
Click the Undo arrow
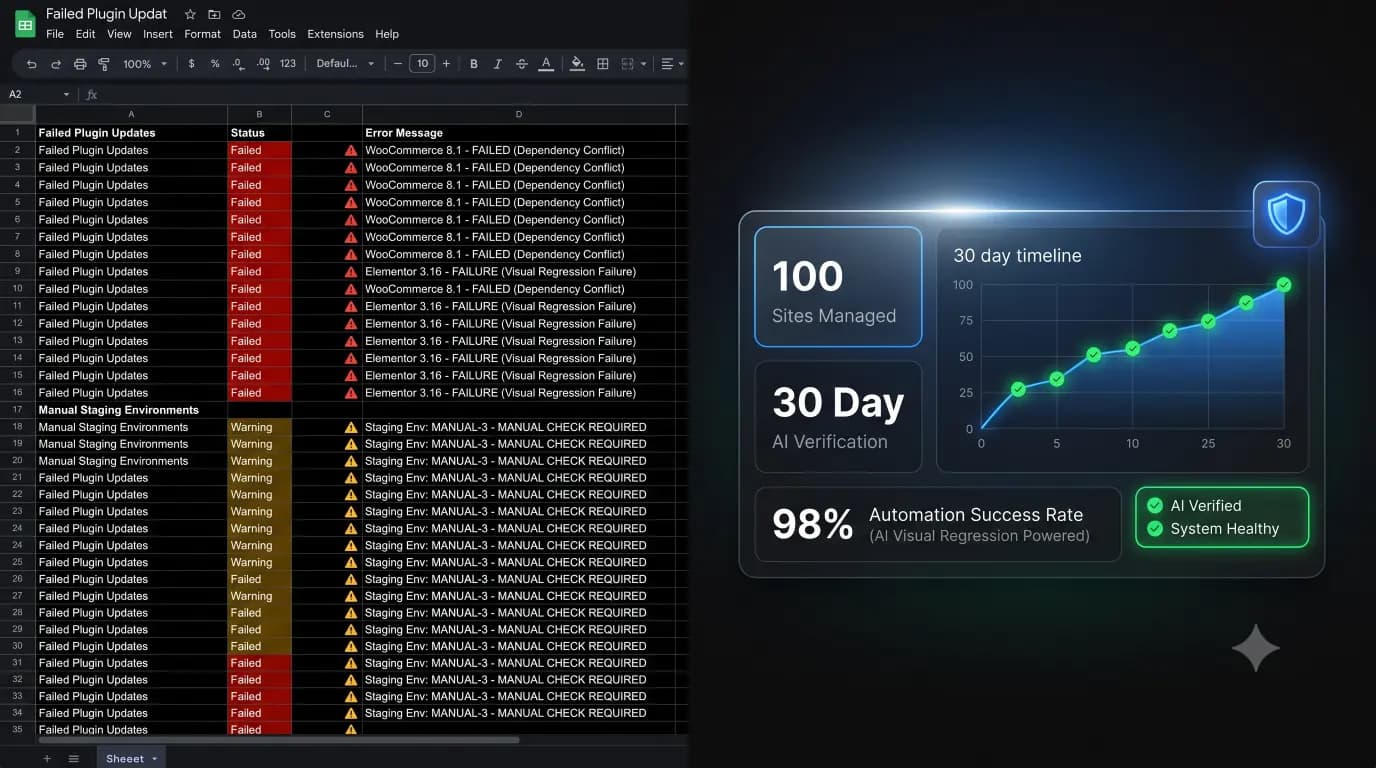coord(32,64)
